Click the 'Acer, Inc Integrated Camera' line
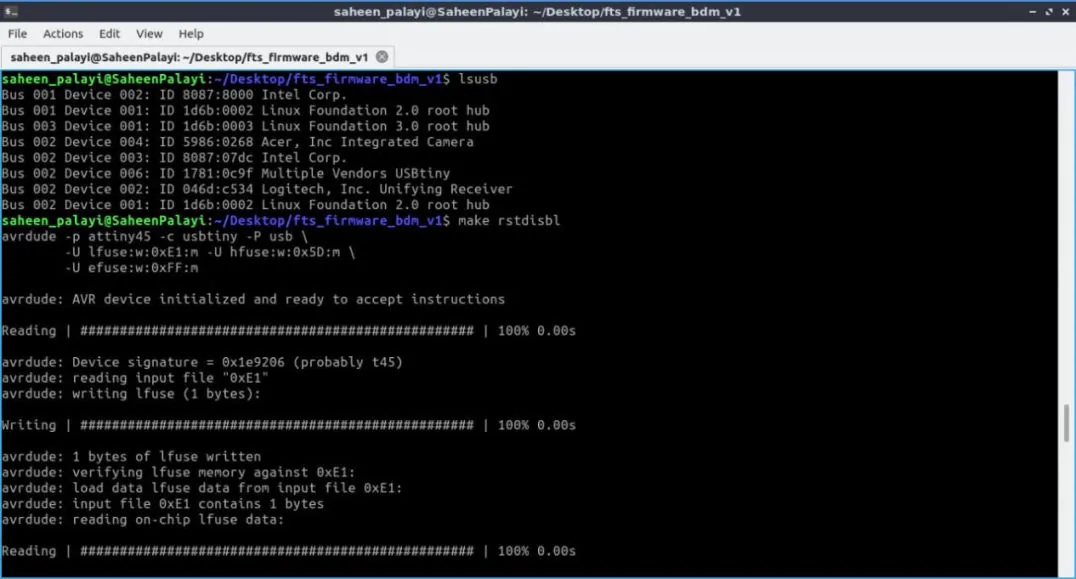 (x=237, y=142)
